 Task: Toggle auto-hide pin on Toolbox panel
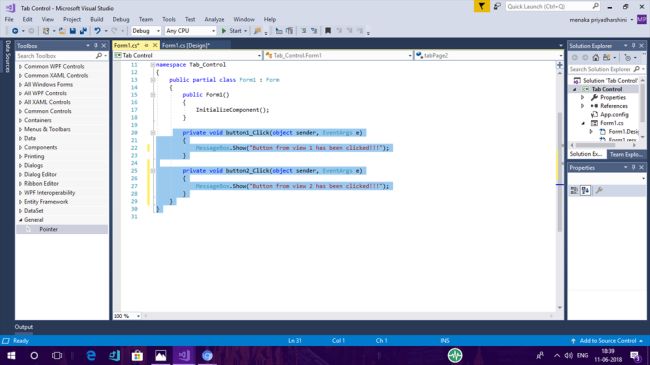pyautogui.click(x=96, y=46)
